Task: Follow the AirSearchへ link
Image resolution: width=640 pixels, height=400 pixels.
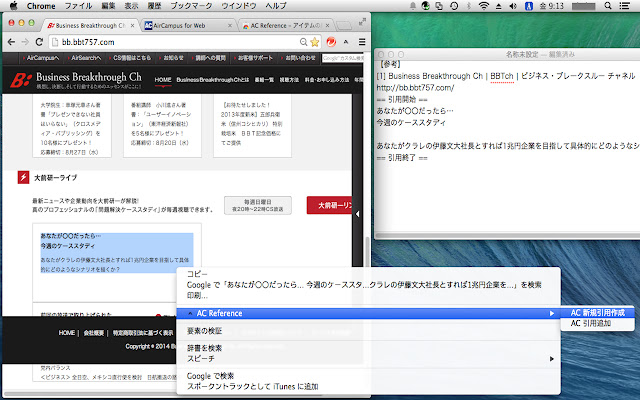Action: (x=84, y=58)
